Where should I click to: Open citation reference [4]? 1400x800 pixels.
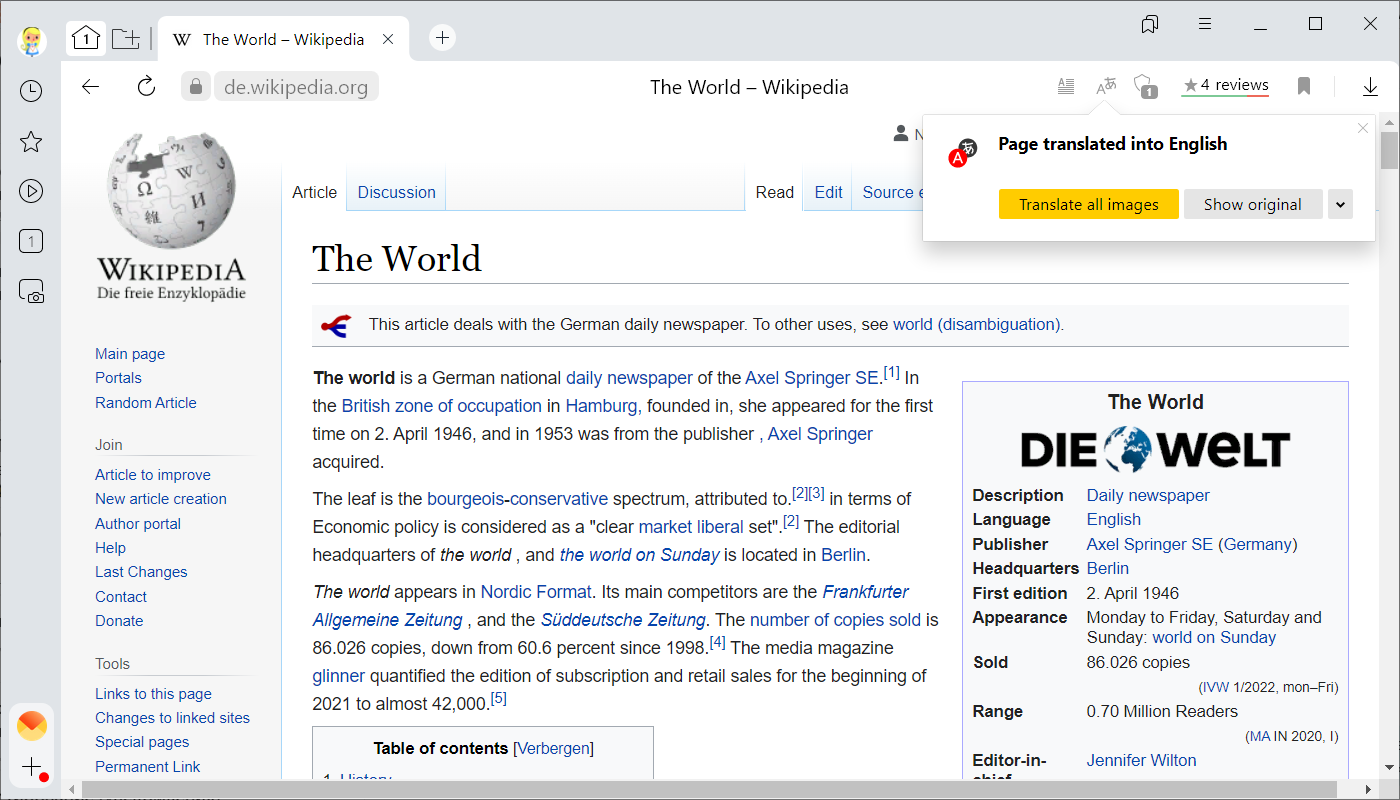pyautogui.click(x=717, y=642)
